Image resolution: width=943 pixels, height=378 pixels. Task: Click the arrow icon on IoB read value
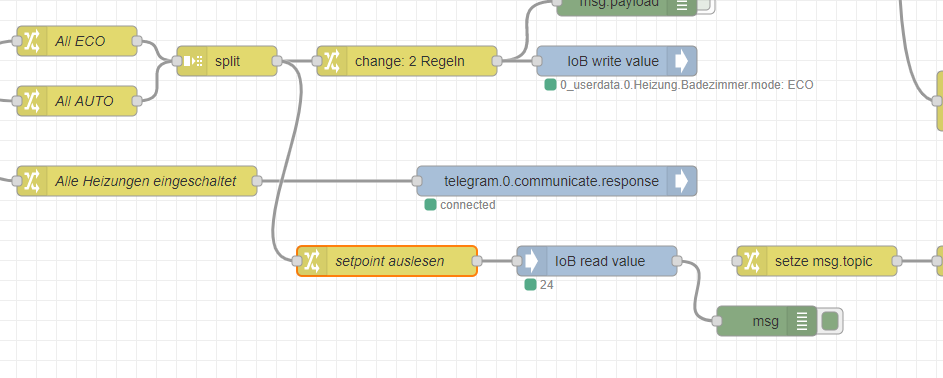(x=532, y=261)
